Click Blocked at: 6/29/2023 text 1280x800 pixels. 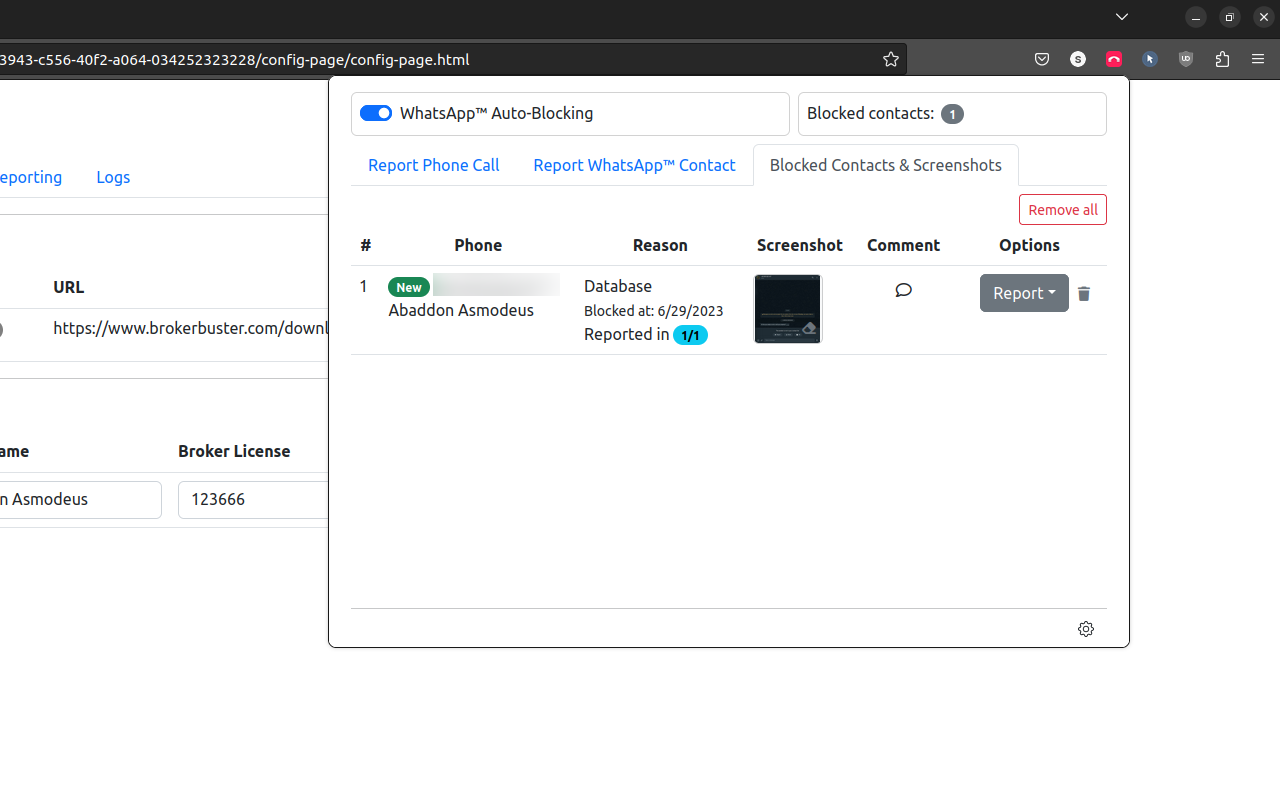point(653,311)
